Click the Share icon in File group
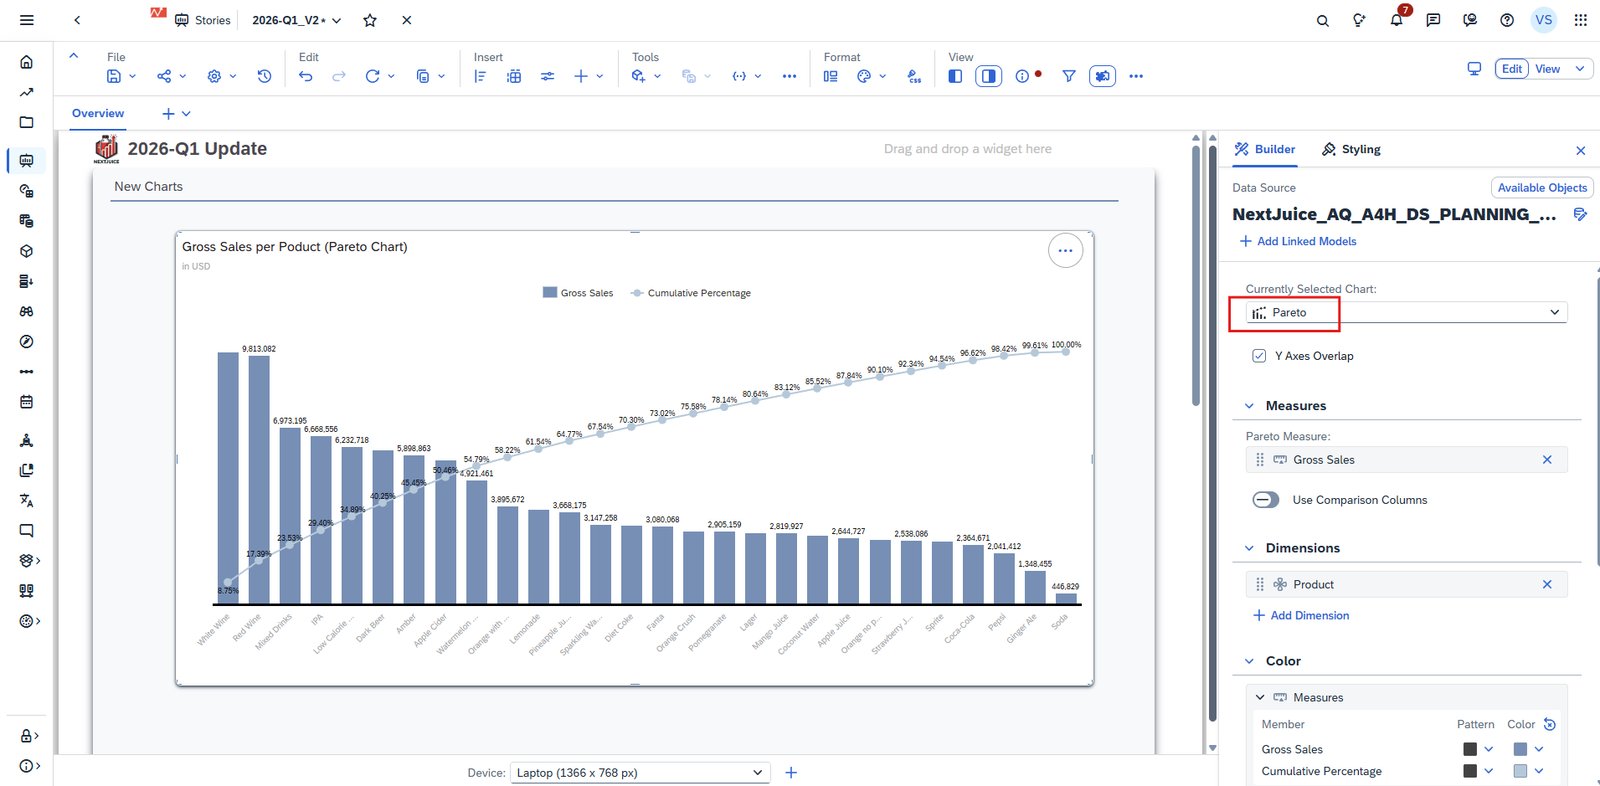This screenshot has width=1600, height=786. (x=164, y=76)
